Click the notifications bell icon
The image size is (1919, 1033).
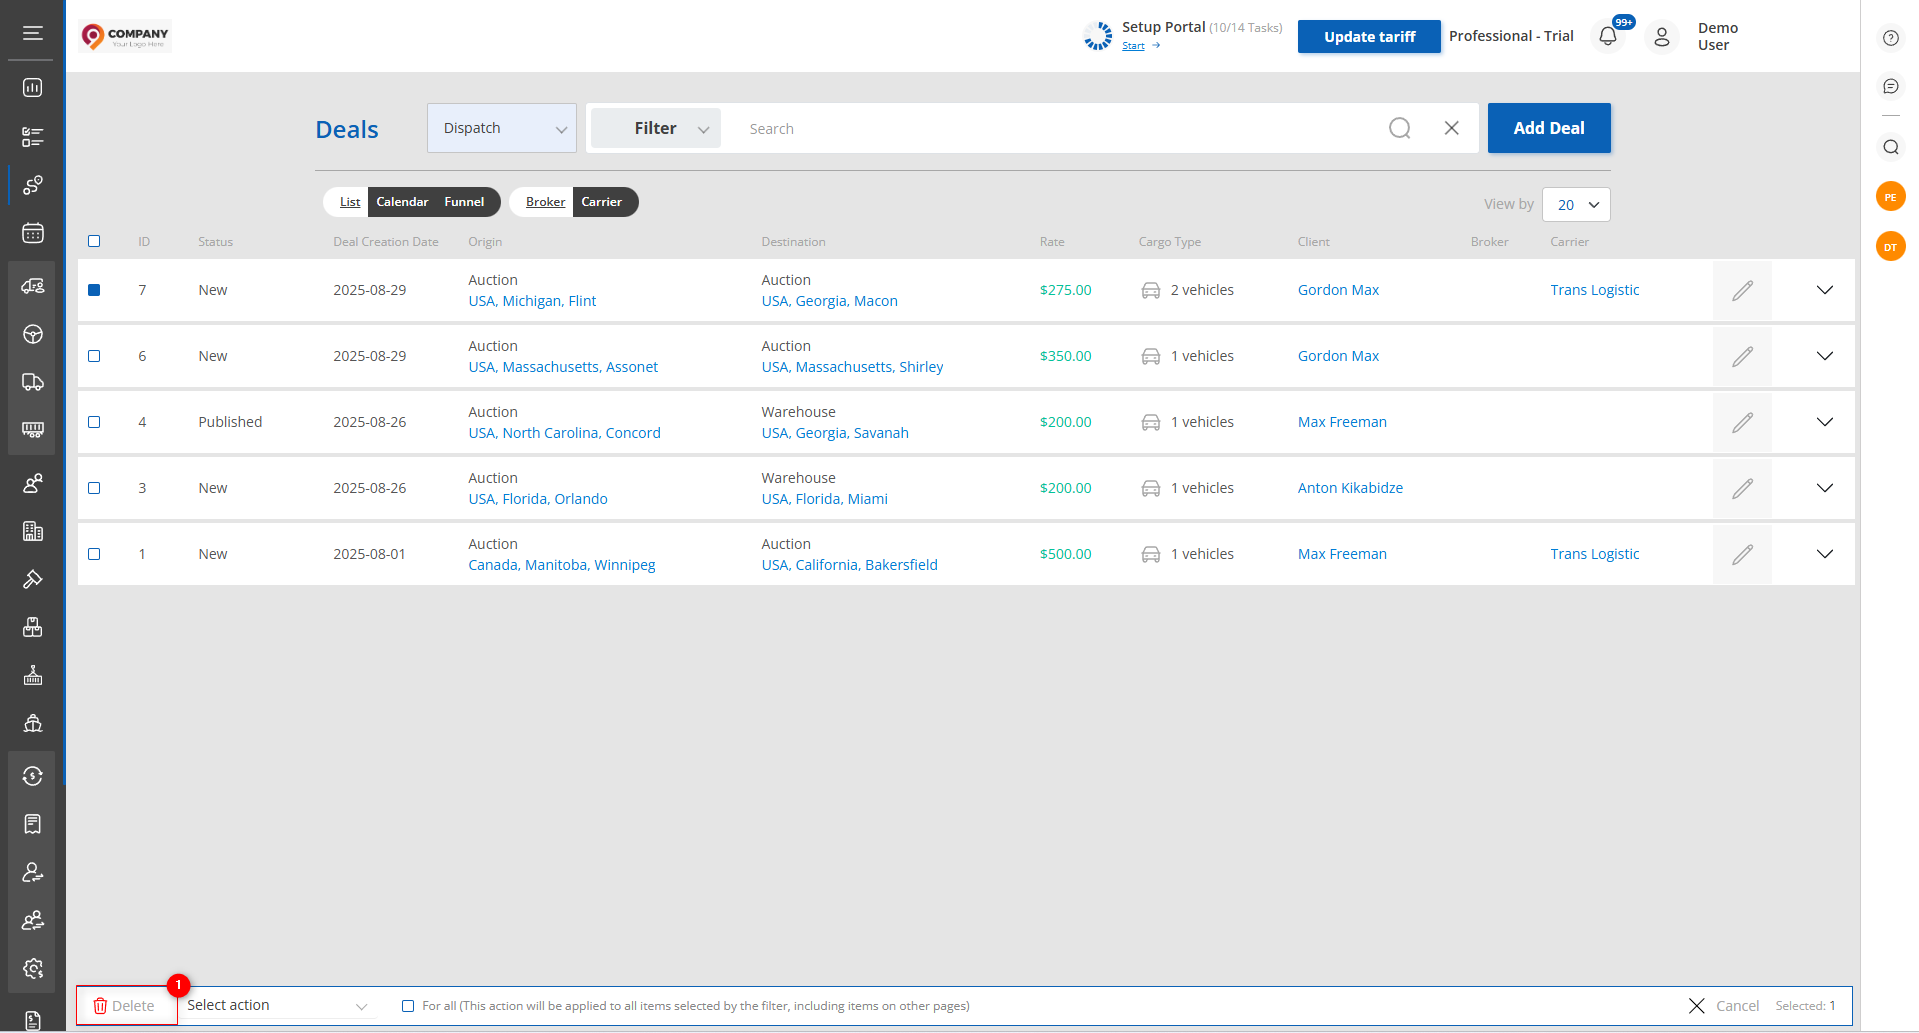(1608, 37)
